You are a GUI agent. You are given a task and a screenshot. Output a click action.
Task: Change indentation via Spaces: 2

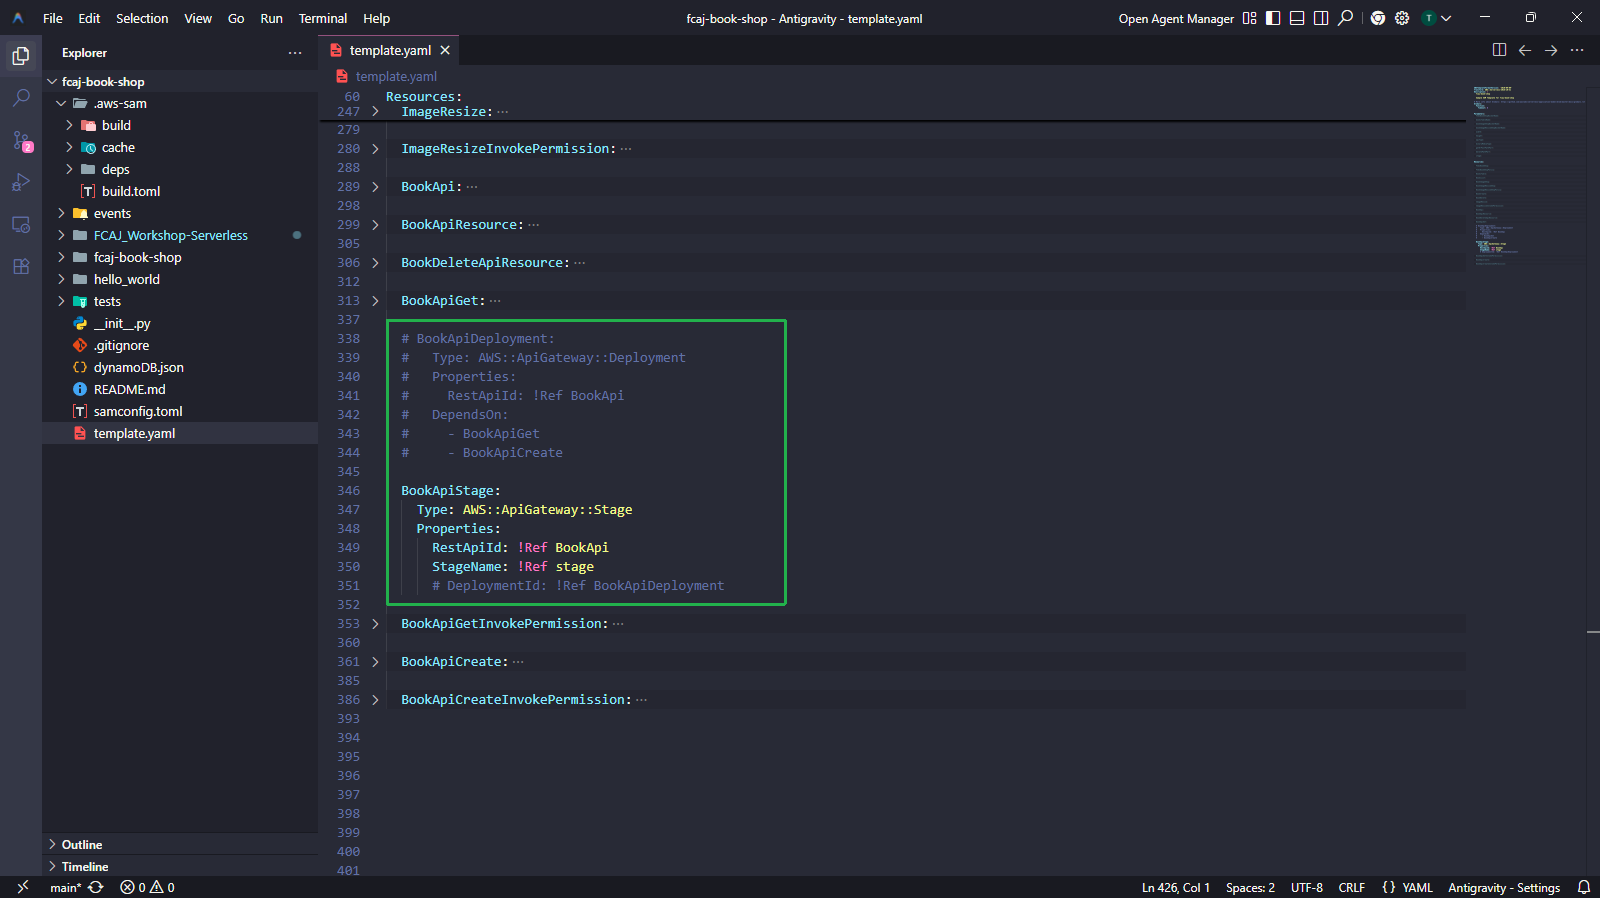[1250, 887]
